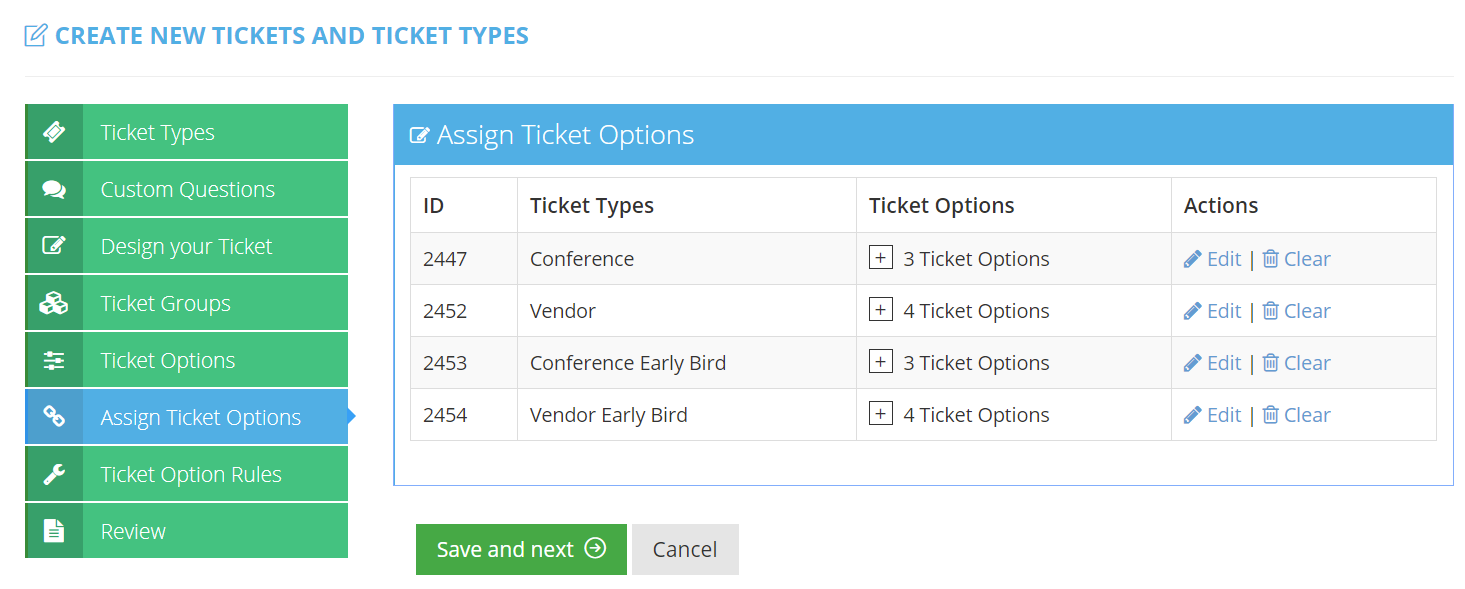
Task: Click the document icon beside Review
Action: click(54, 531)
